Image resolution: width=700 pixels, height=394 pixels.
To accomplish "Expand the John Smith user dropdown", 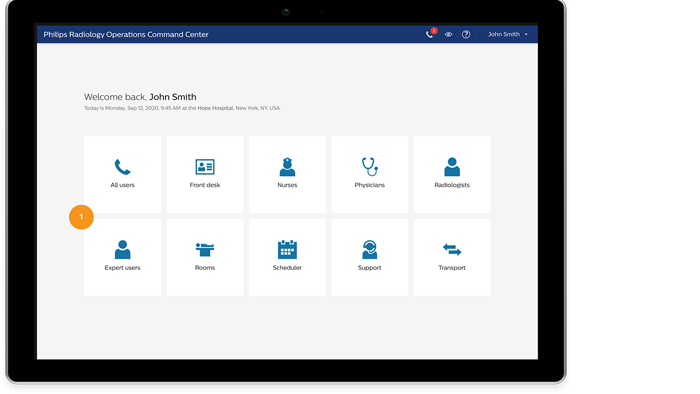I will 508,34.
